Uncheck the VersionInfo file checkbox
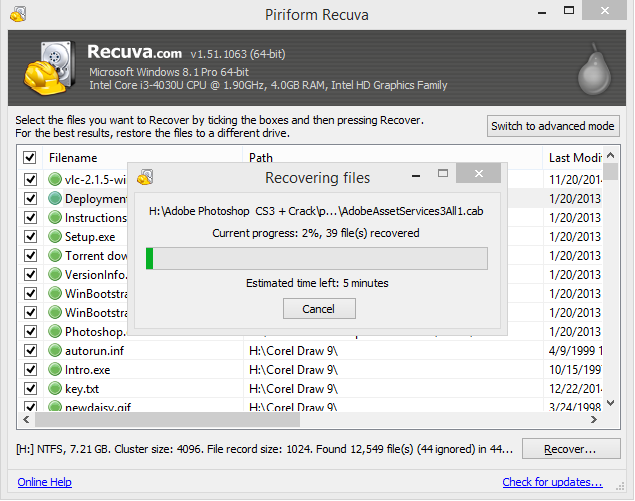 30,274
